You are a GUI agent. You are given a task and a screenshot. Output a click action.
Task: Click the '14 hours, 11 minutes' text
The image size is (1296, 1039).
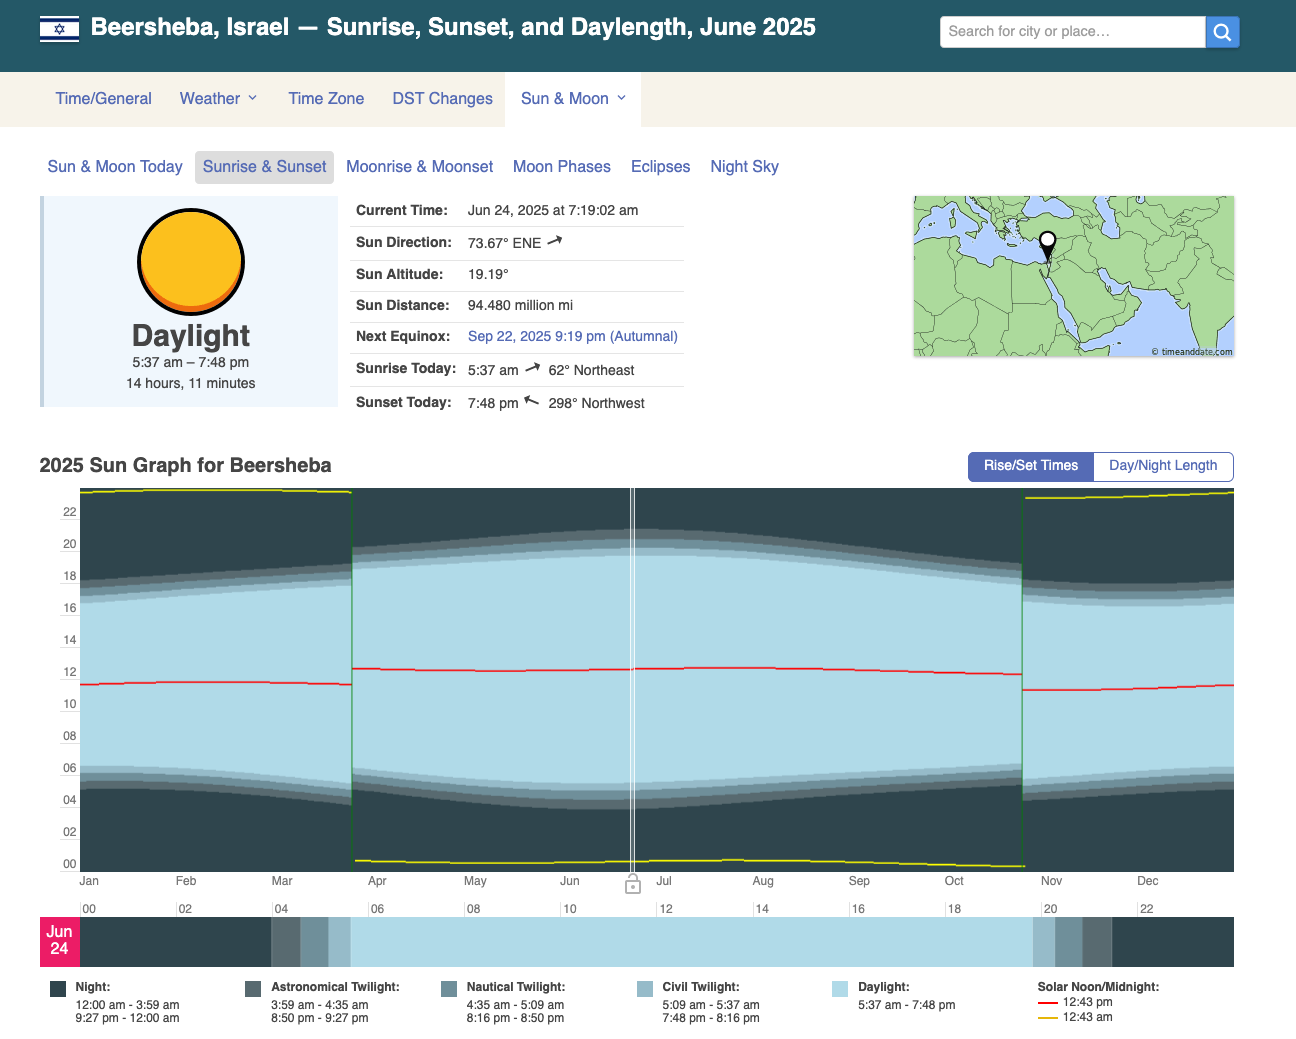tap(191, 384)
